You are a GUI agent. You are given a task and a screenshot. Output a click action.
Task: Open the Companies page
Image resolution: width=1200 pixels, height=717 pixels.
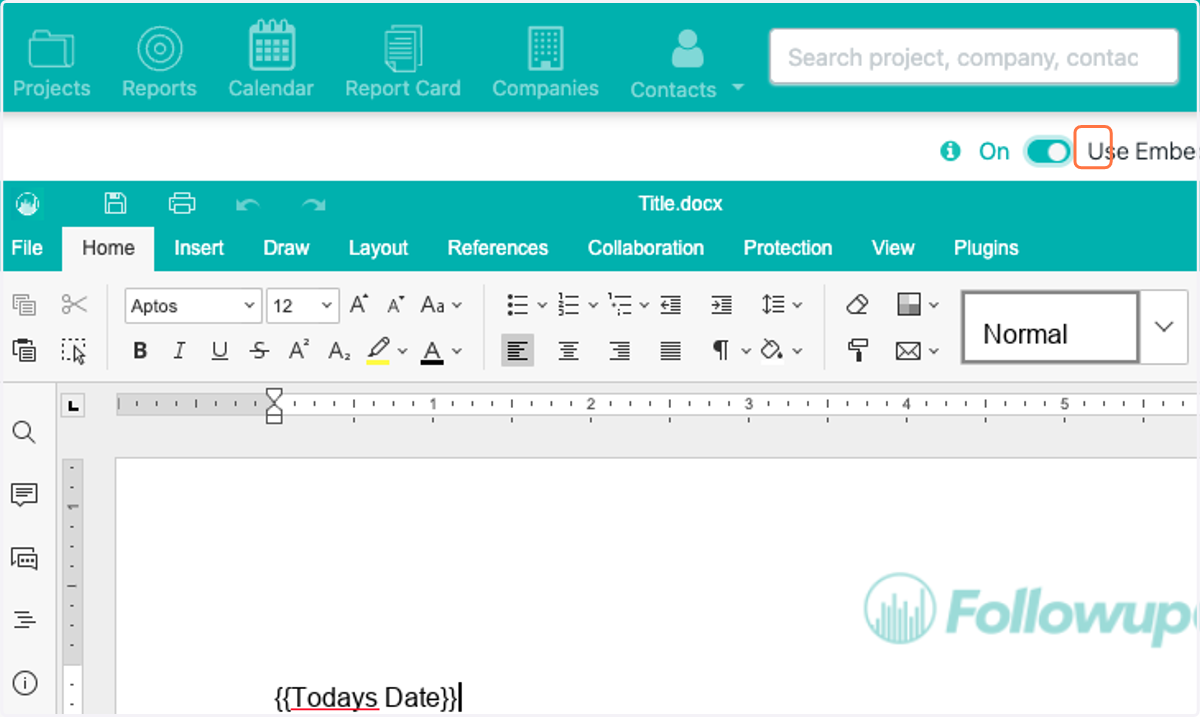click(x=545, y=63)
